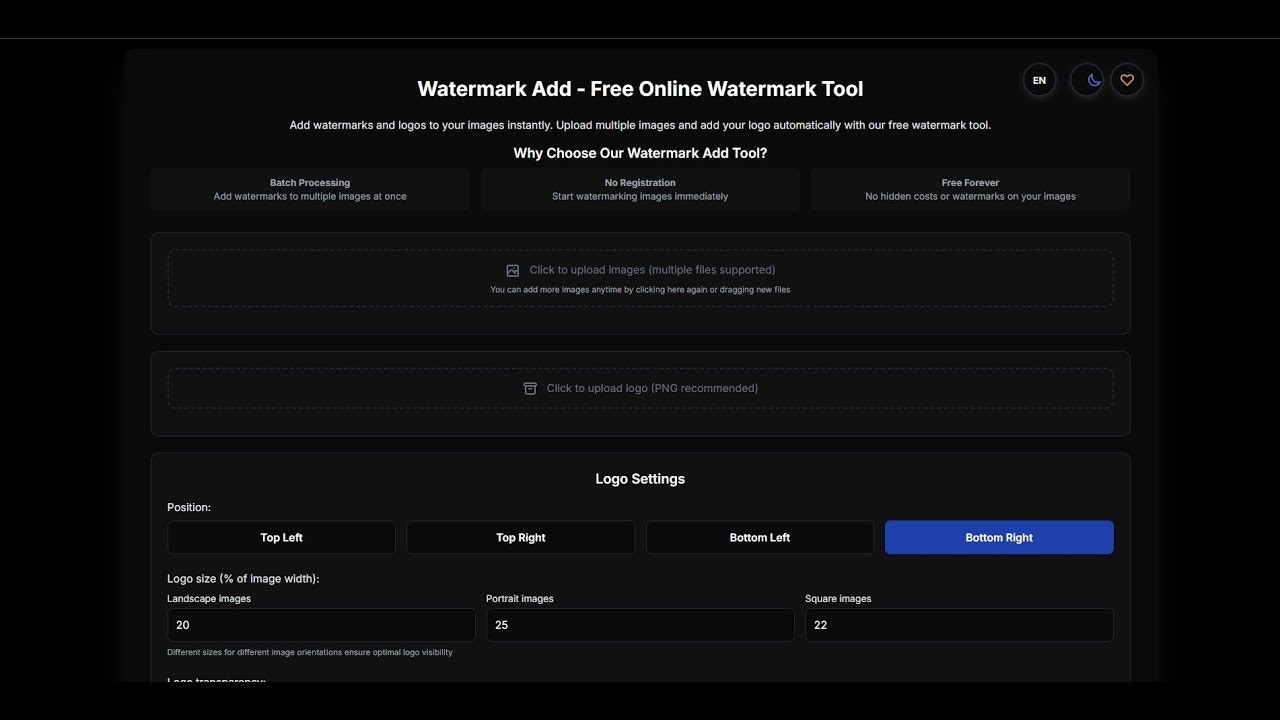Click the Watermark Add page title

pos(640,88)
